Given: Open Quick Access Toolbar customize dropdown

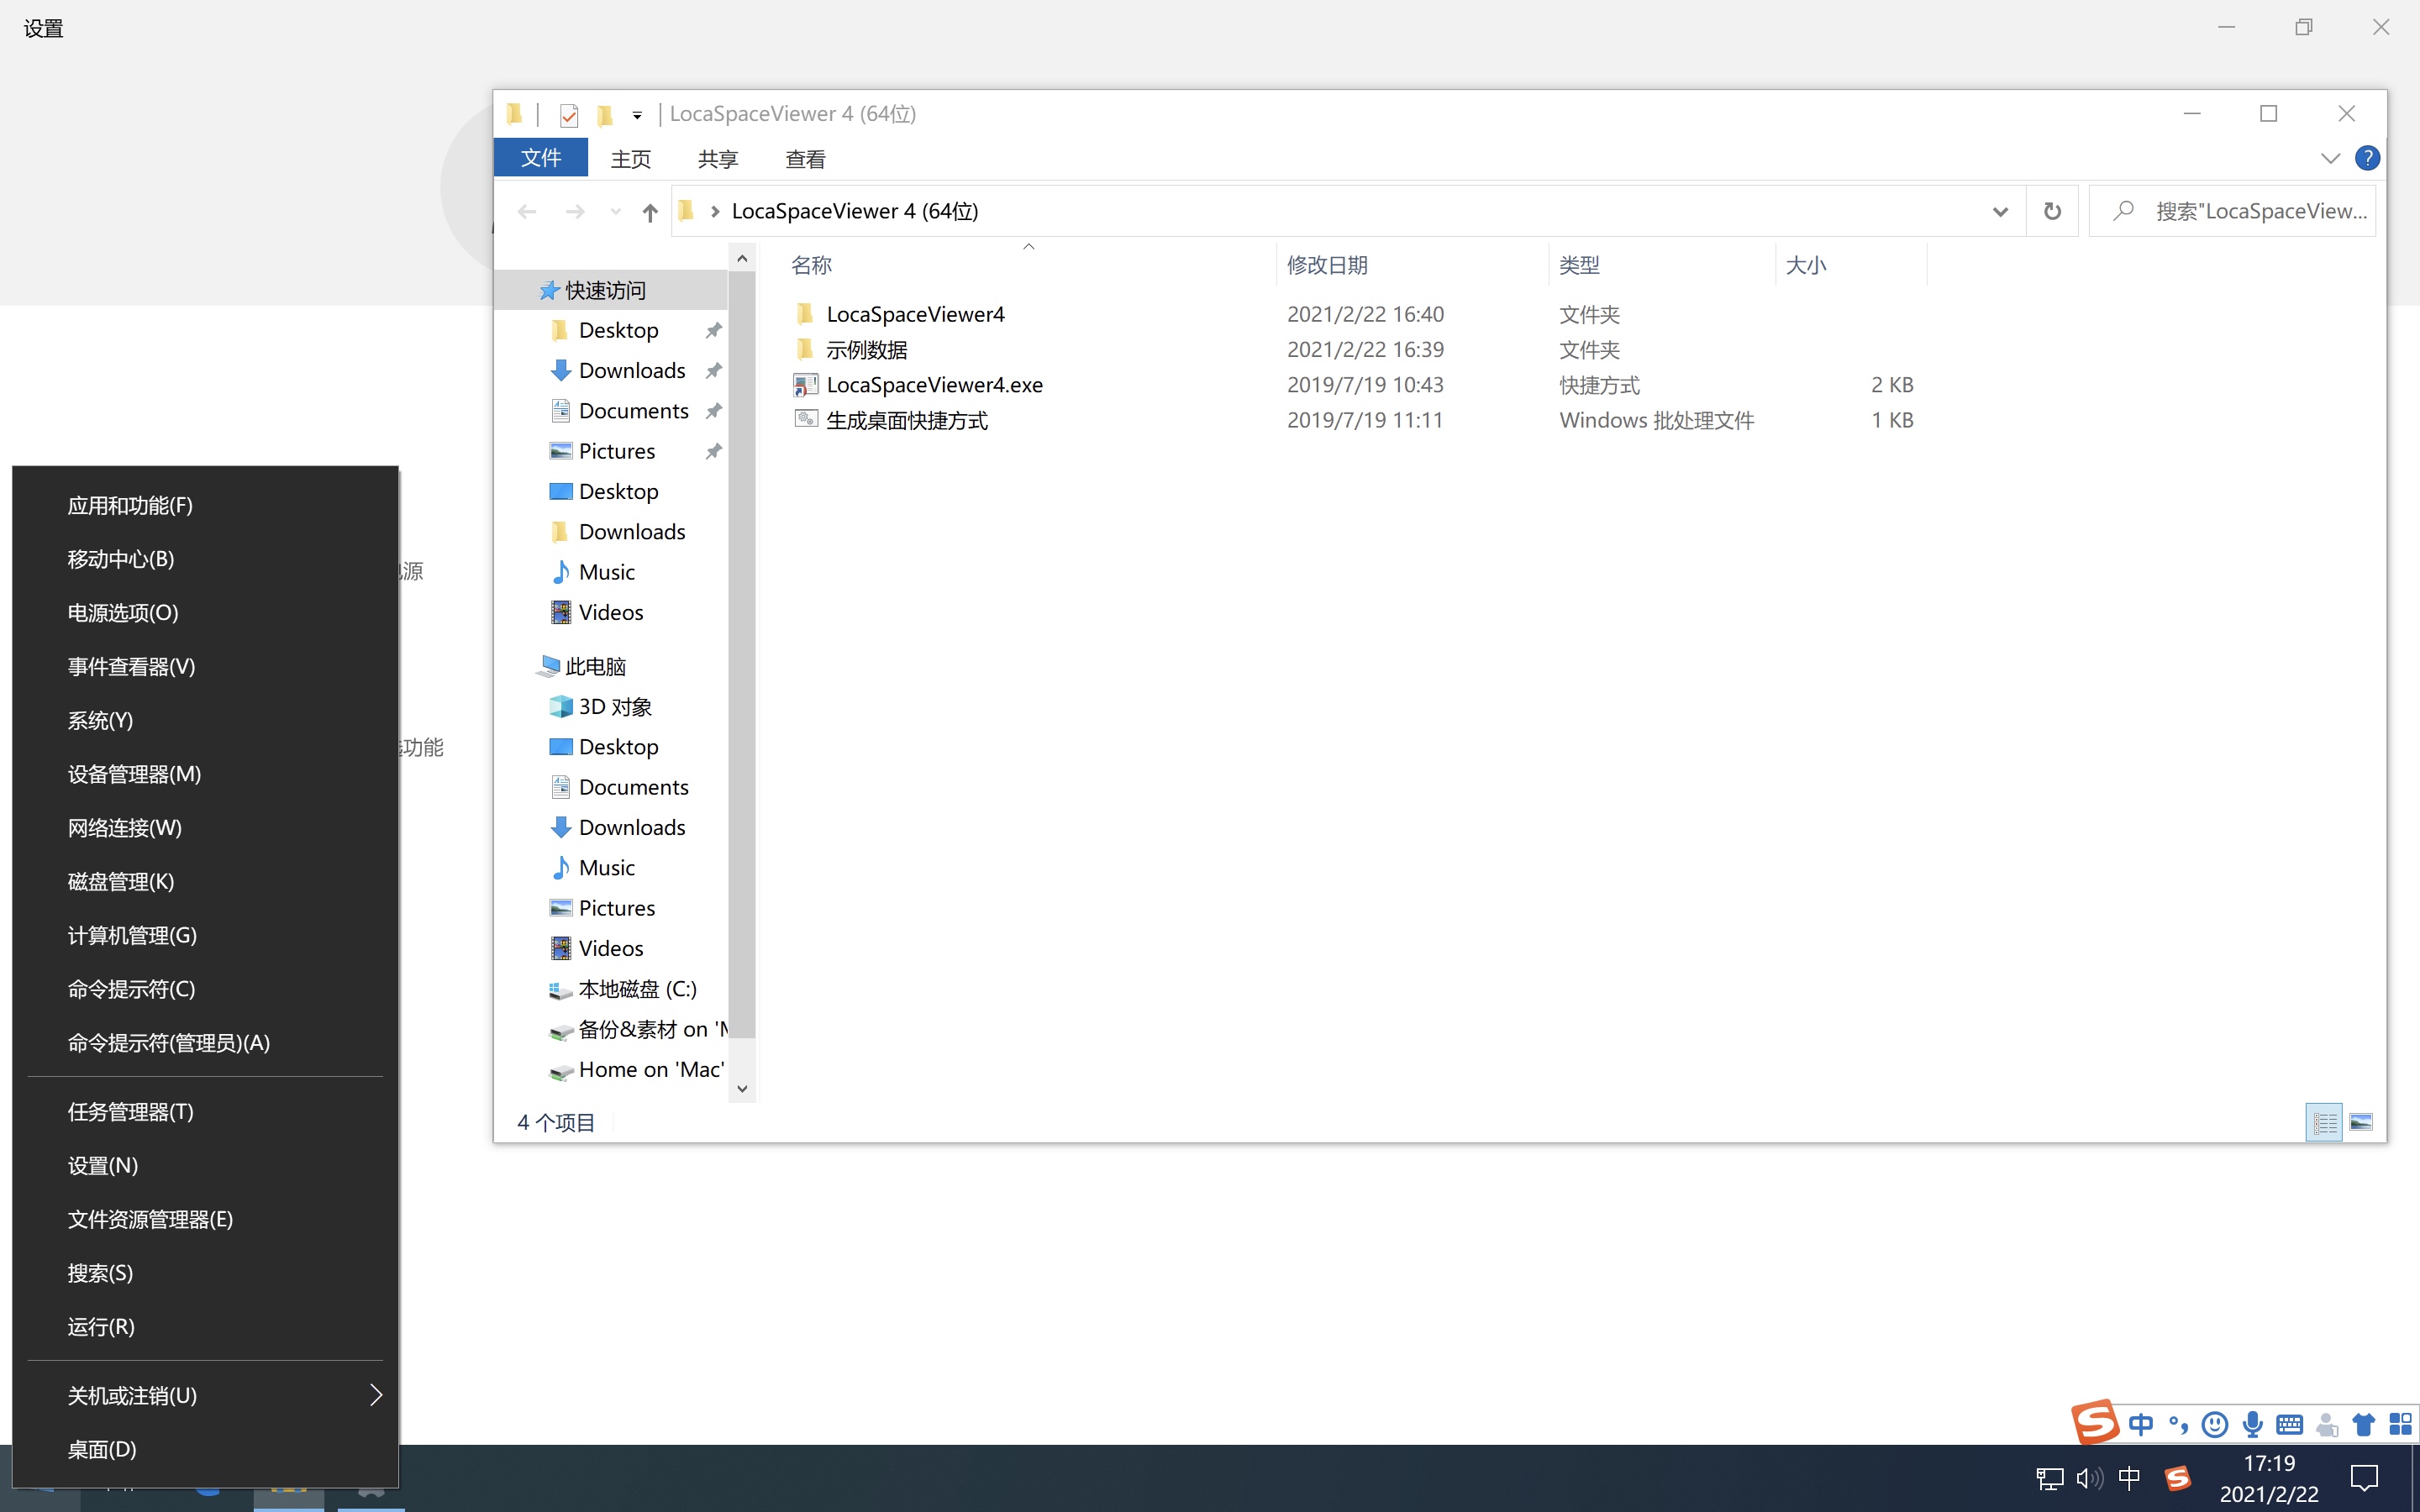Looking at the screenshot, I should click(638, 115).
